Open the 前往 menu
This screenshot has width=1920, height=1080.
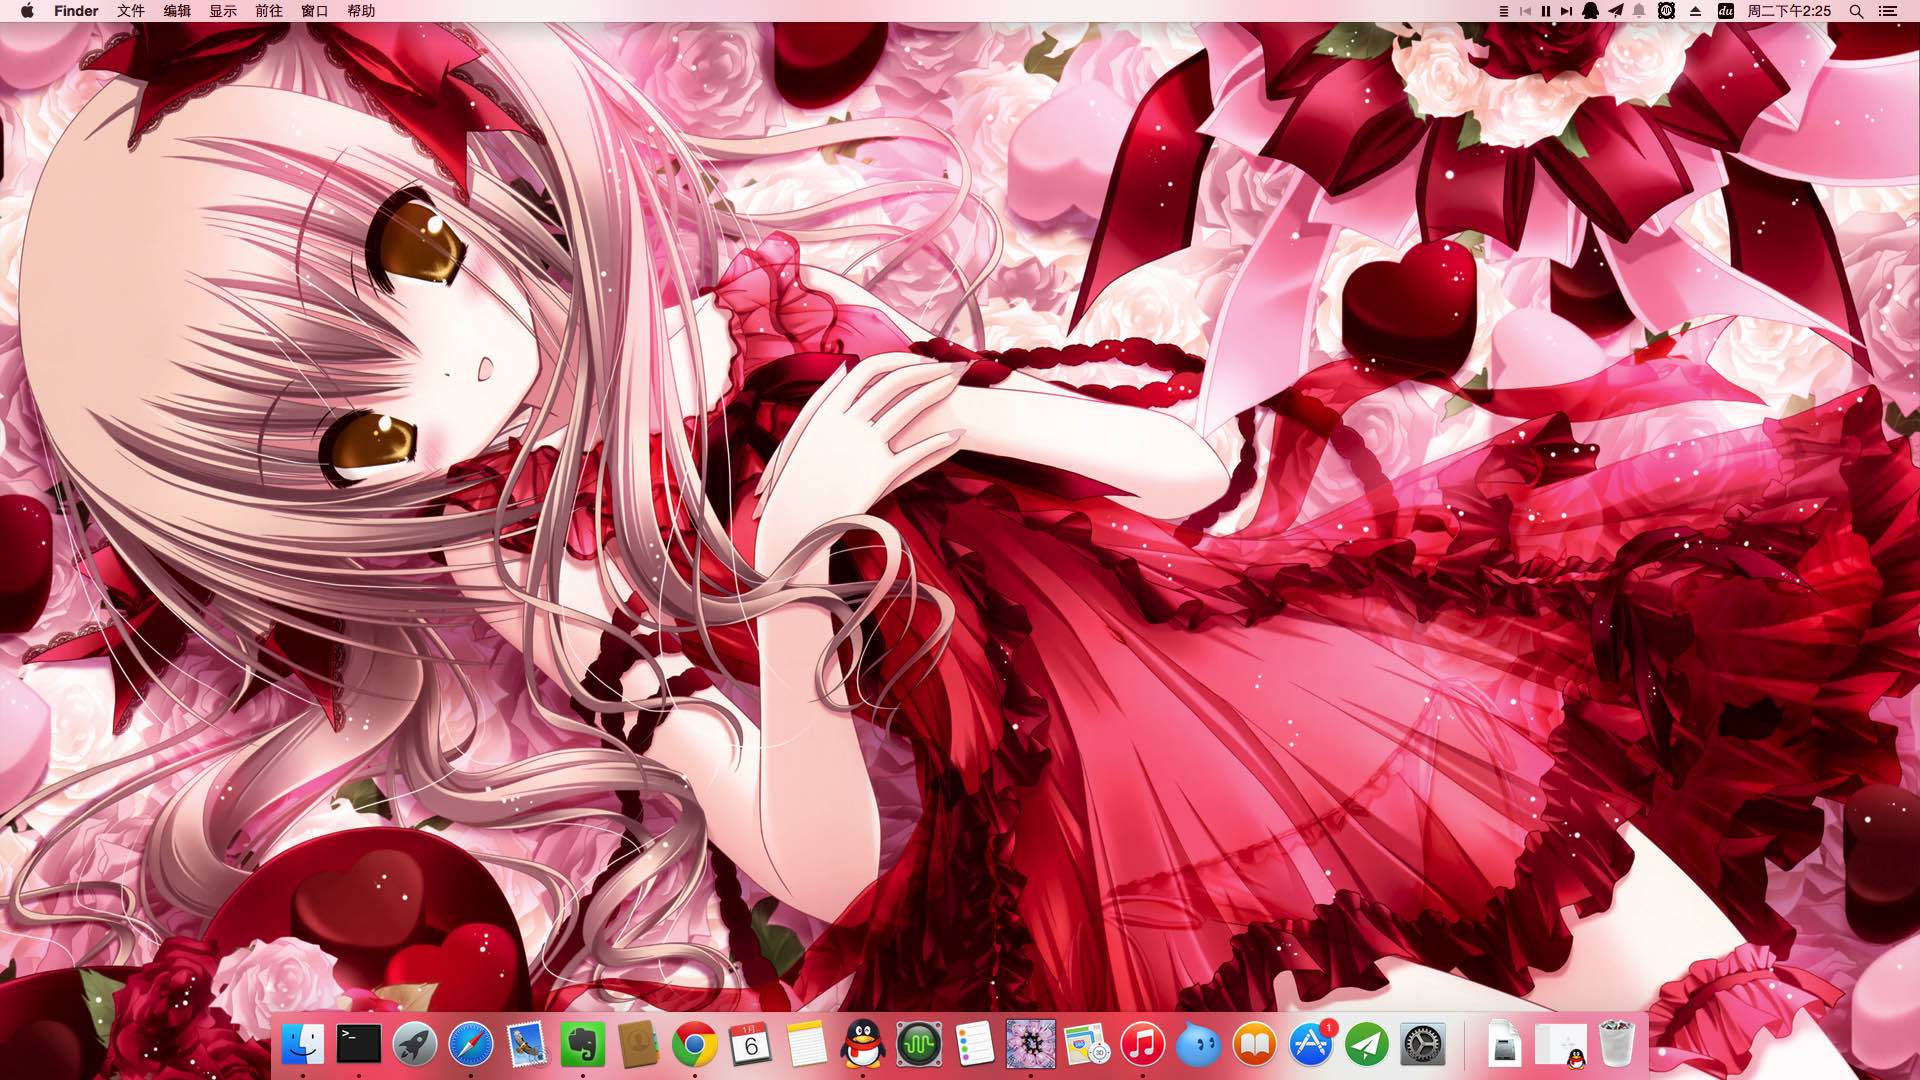pos(269,11)
